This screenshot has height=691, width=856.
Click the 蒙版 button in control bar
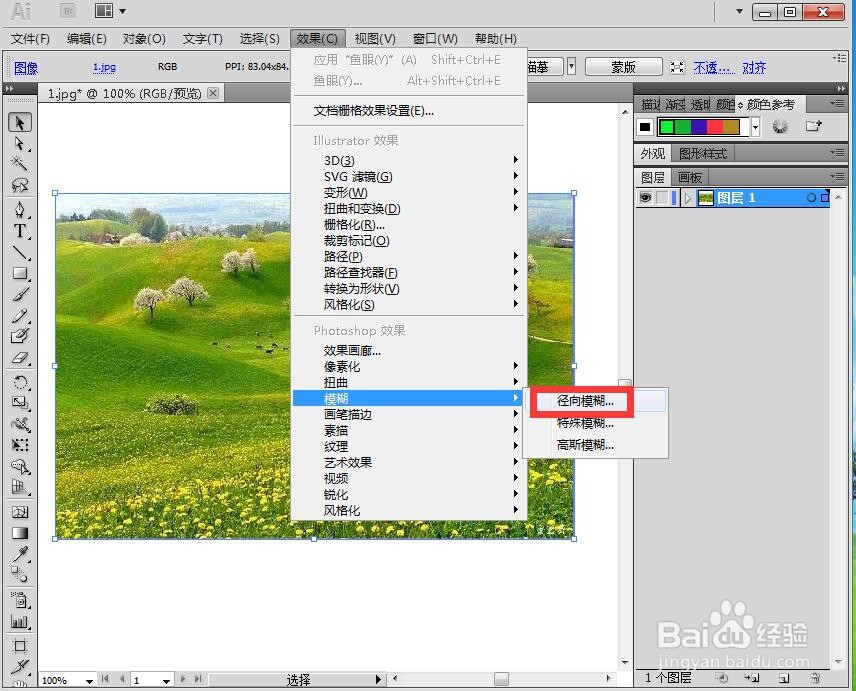623,67
